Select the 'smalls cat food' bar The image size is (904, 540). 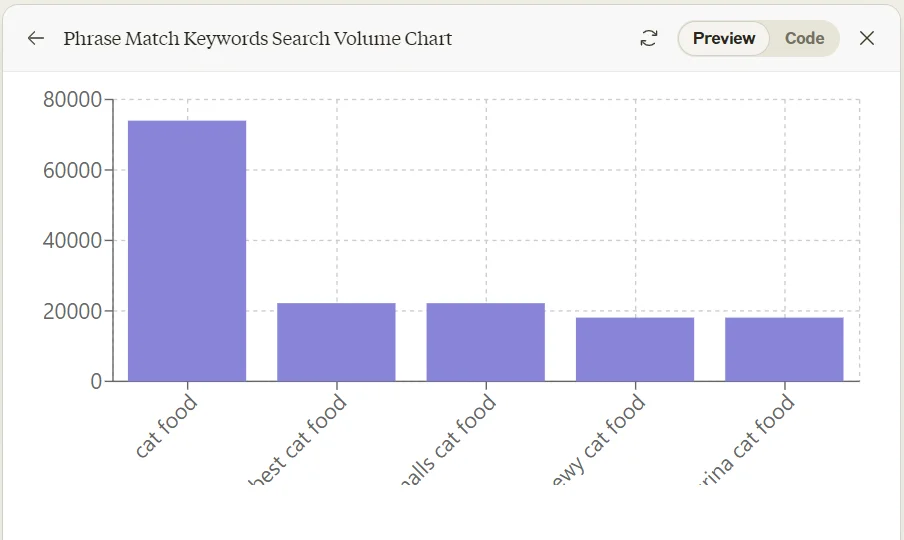485,342
